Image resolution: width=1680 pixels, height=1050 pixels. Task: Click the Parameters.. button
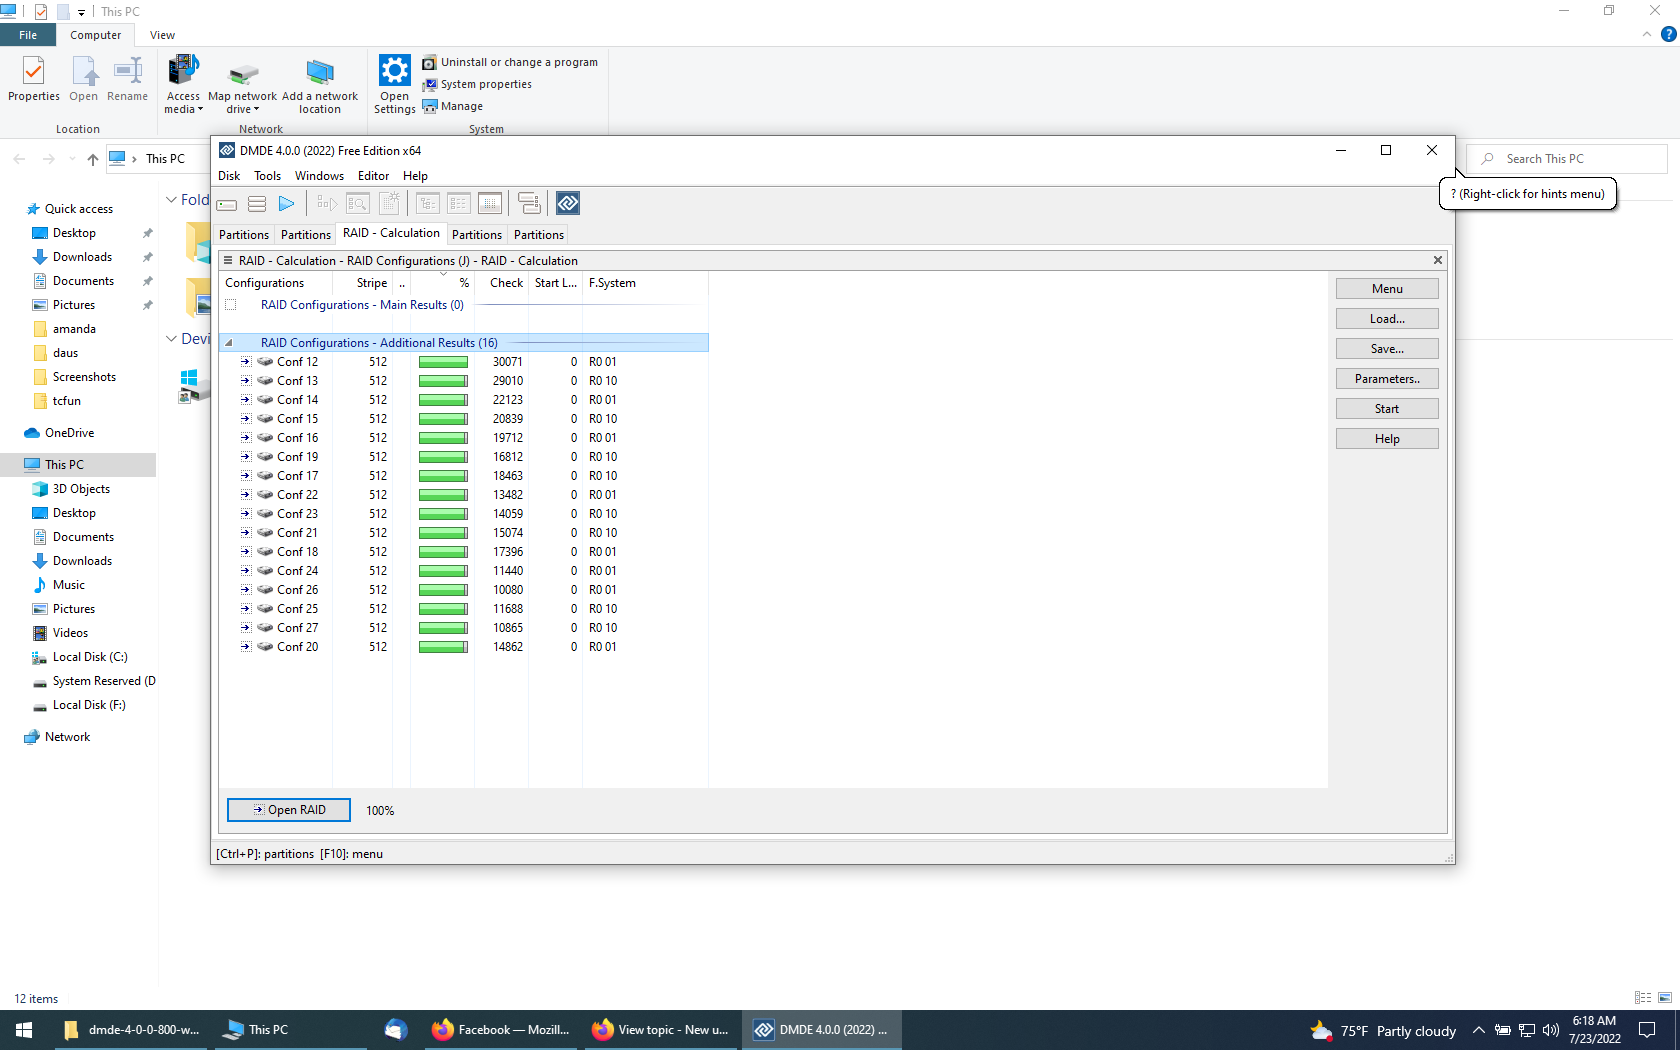pos(1387,379)
